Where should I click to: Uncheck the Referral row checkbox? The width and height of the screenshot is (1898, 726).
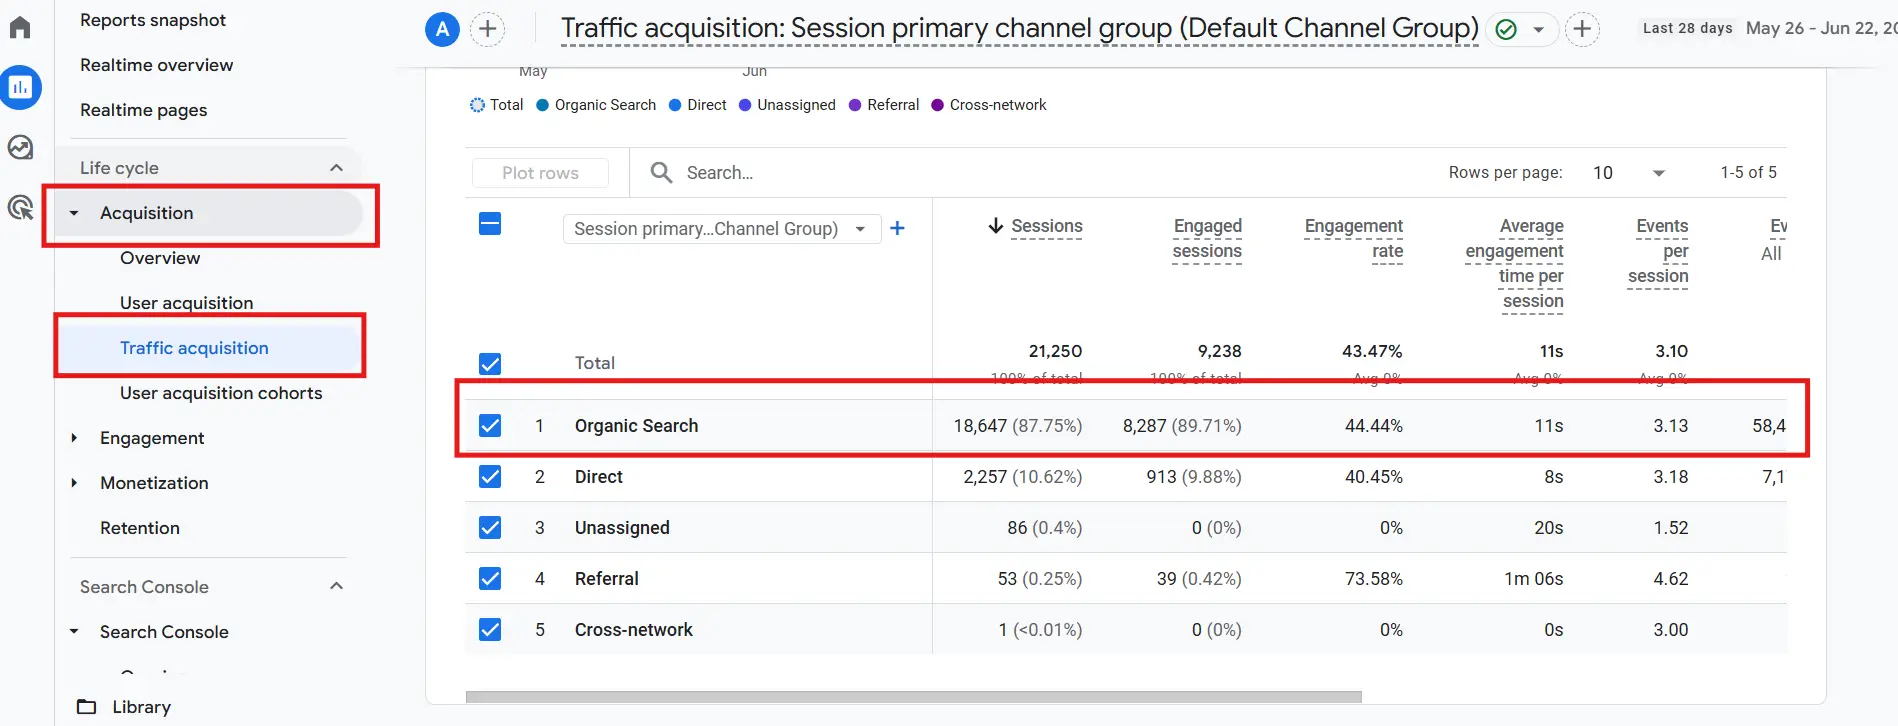(x=490, y=579)
